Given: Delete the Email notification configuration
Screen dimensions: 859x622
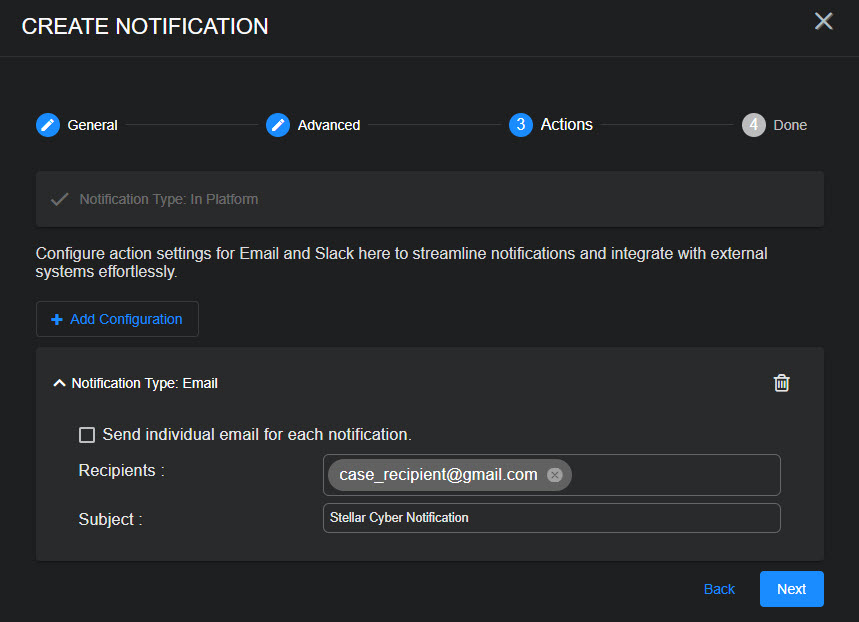Looking at the screenshot, I should [782, 383].
